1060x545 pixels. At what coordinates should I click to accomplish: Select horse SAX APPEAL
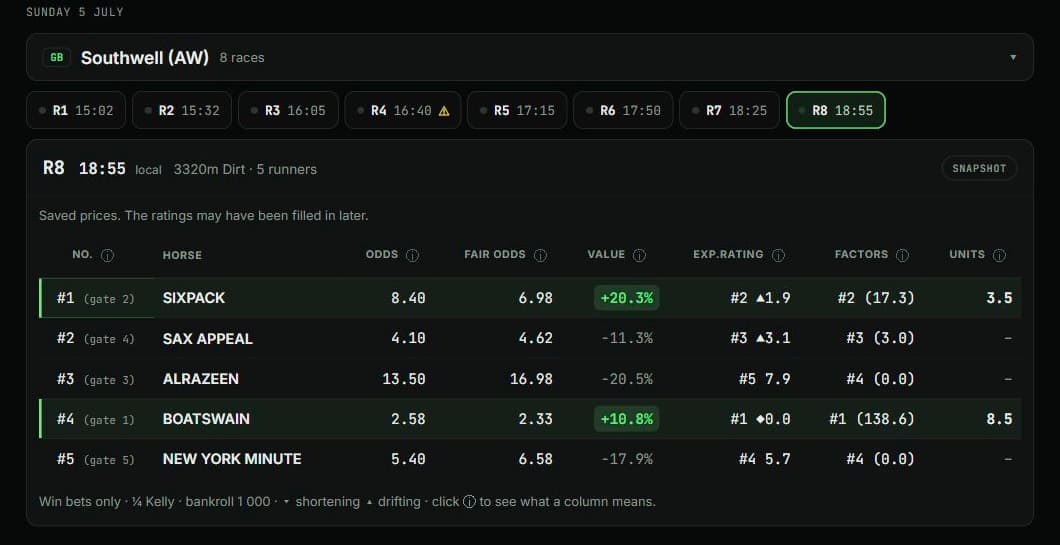pyautogui.click(x=208, y=339)
